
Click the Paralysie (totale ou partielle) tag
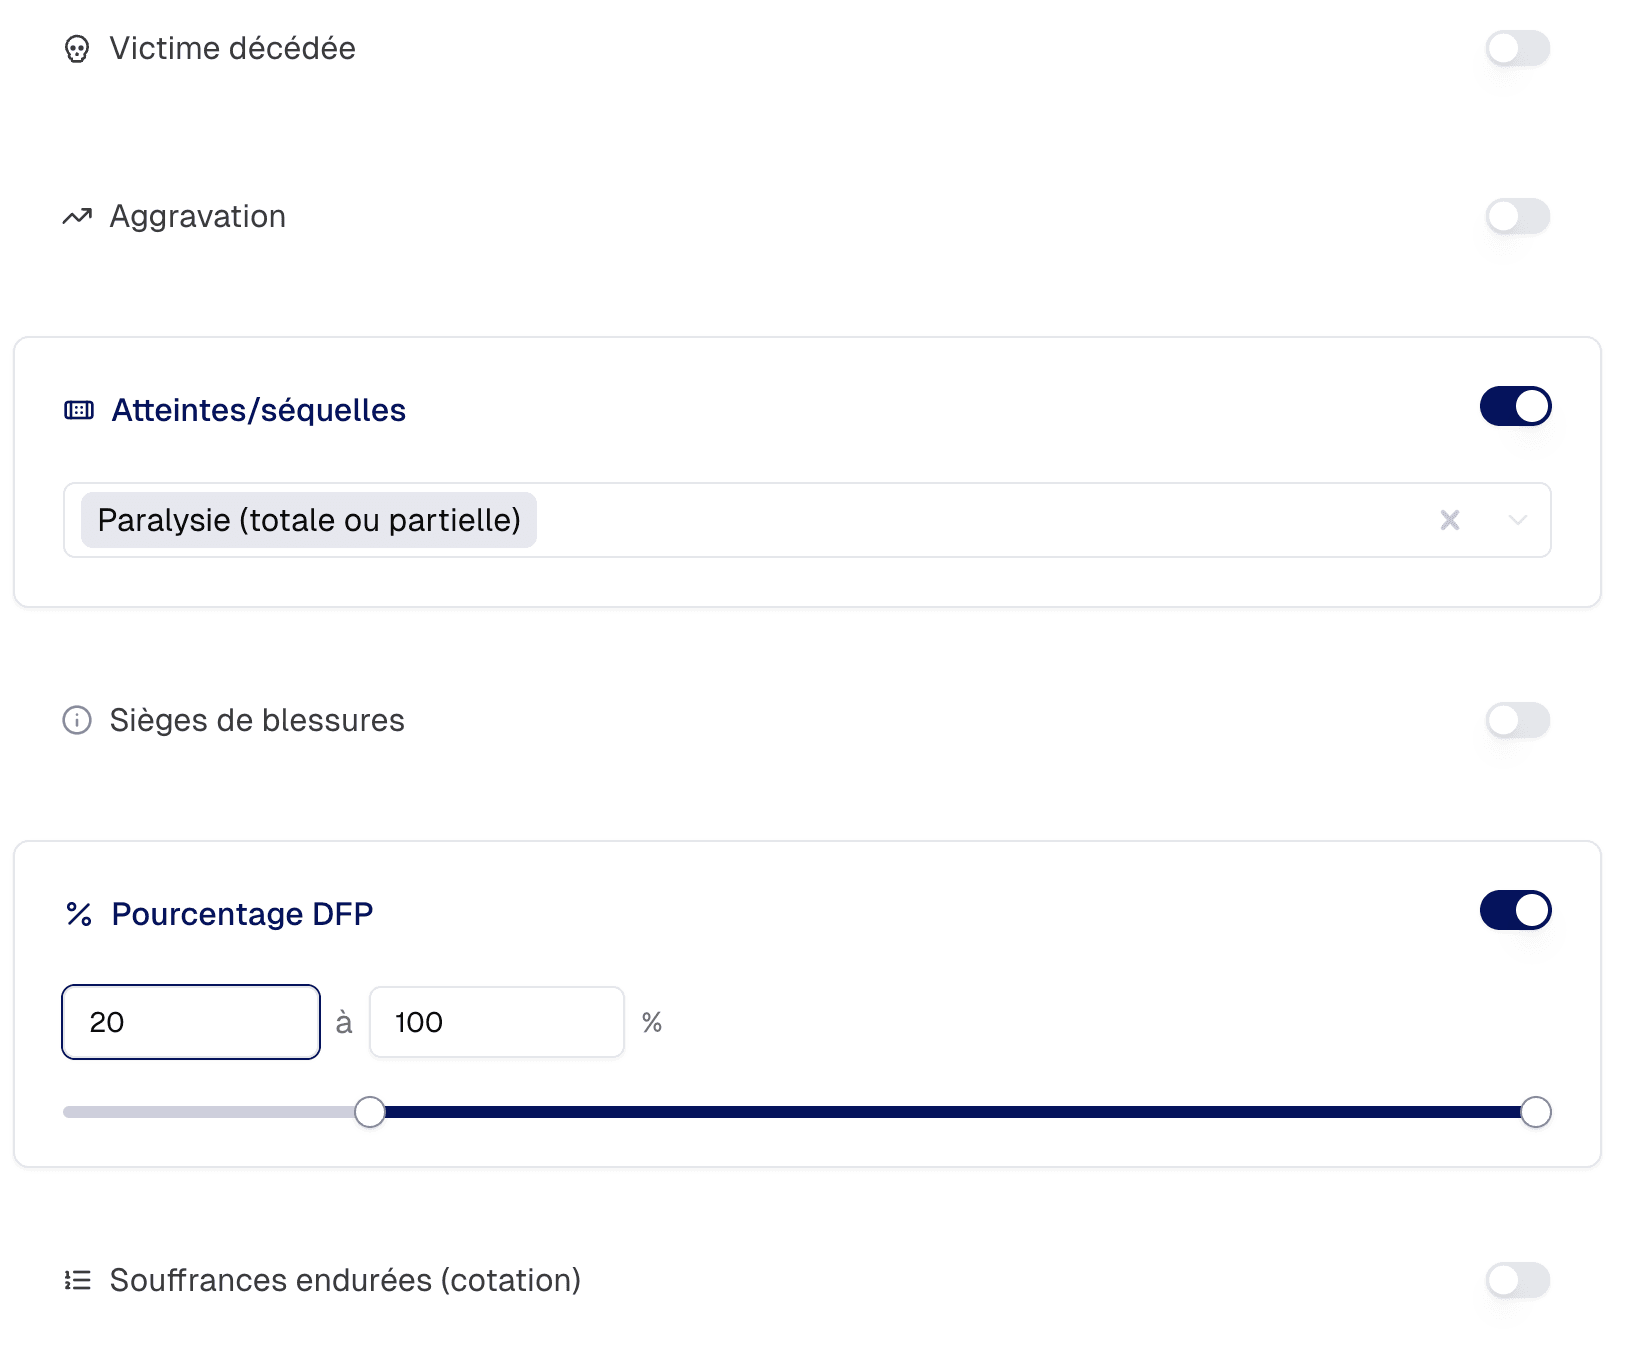[x=309, y=520]
